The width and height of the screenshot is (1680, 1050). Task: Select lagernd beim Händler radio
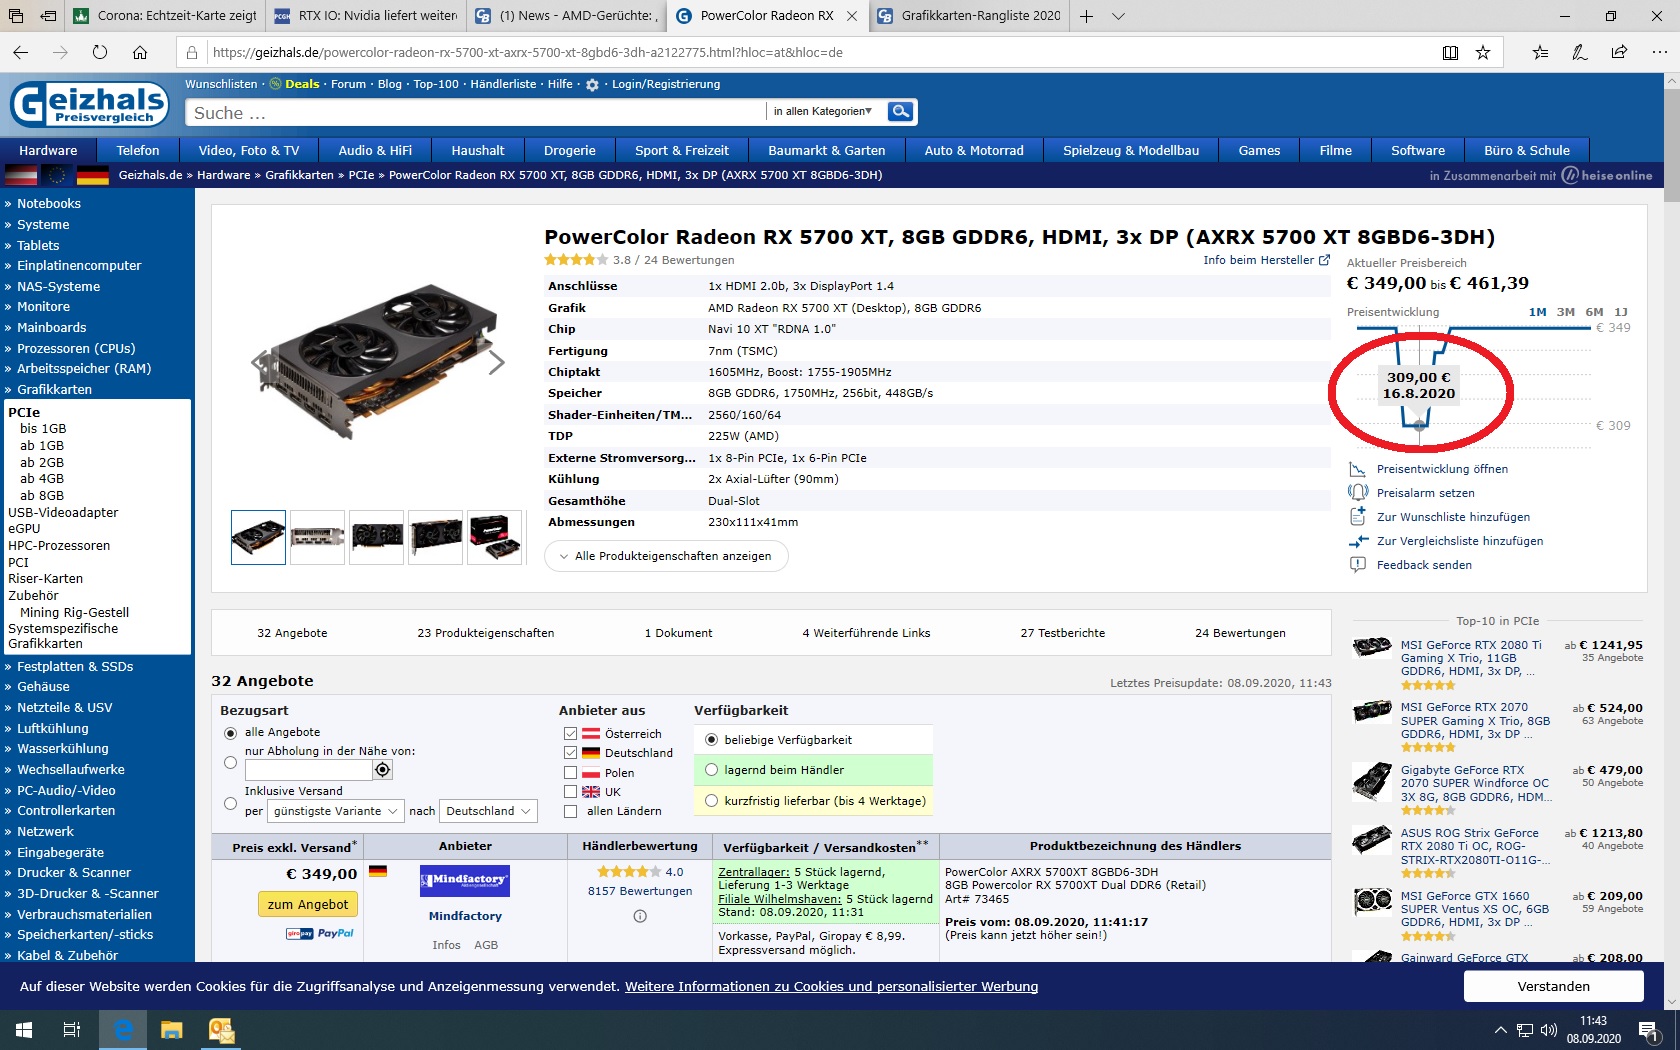(712, 770)
